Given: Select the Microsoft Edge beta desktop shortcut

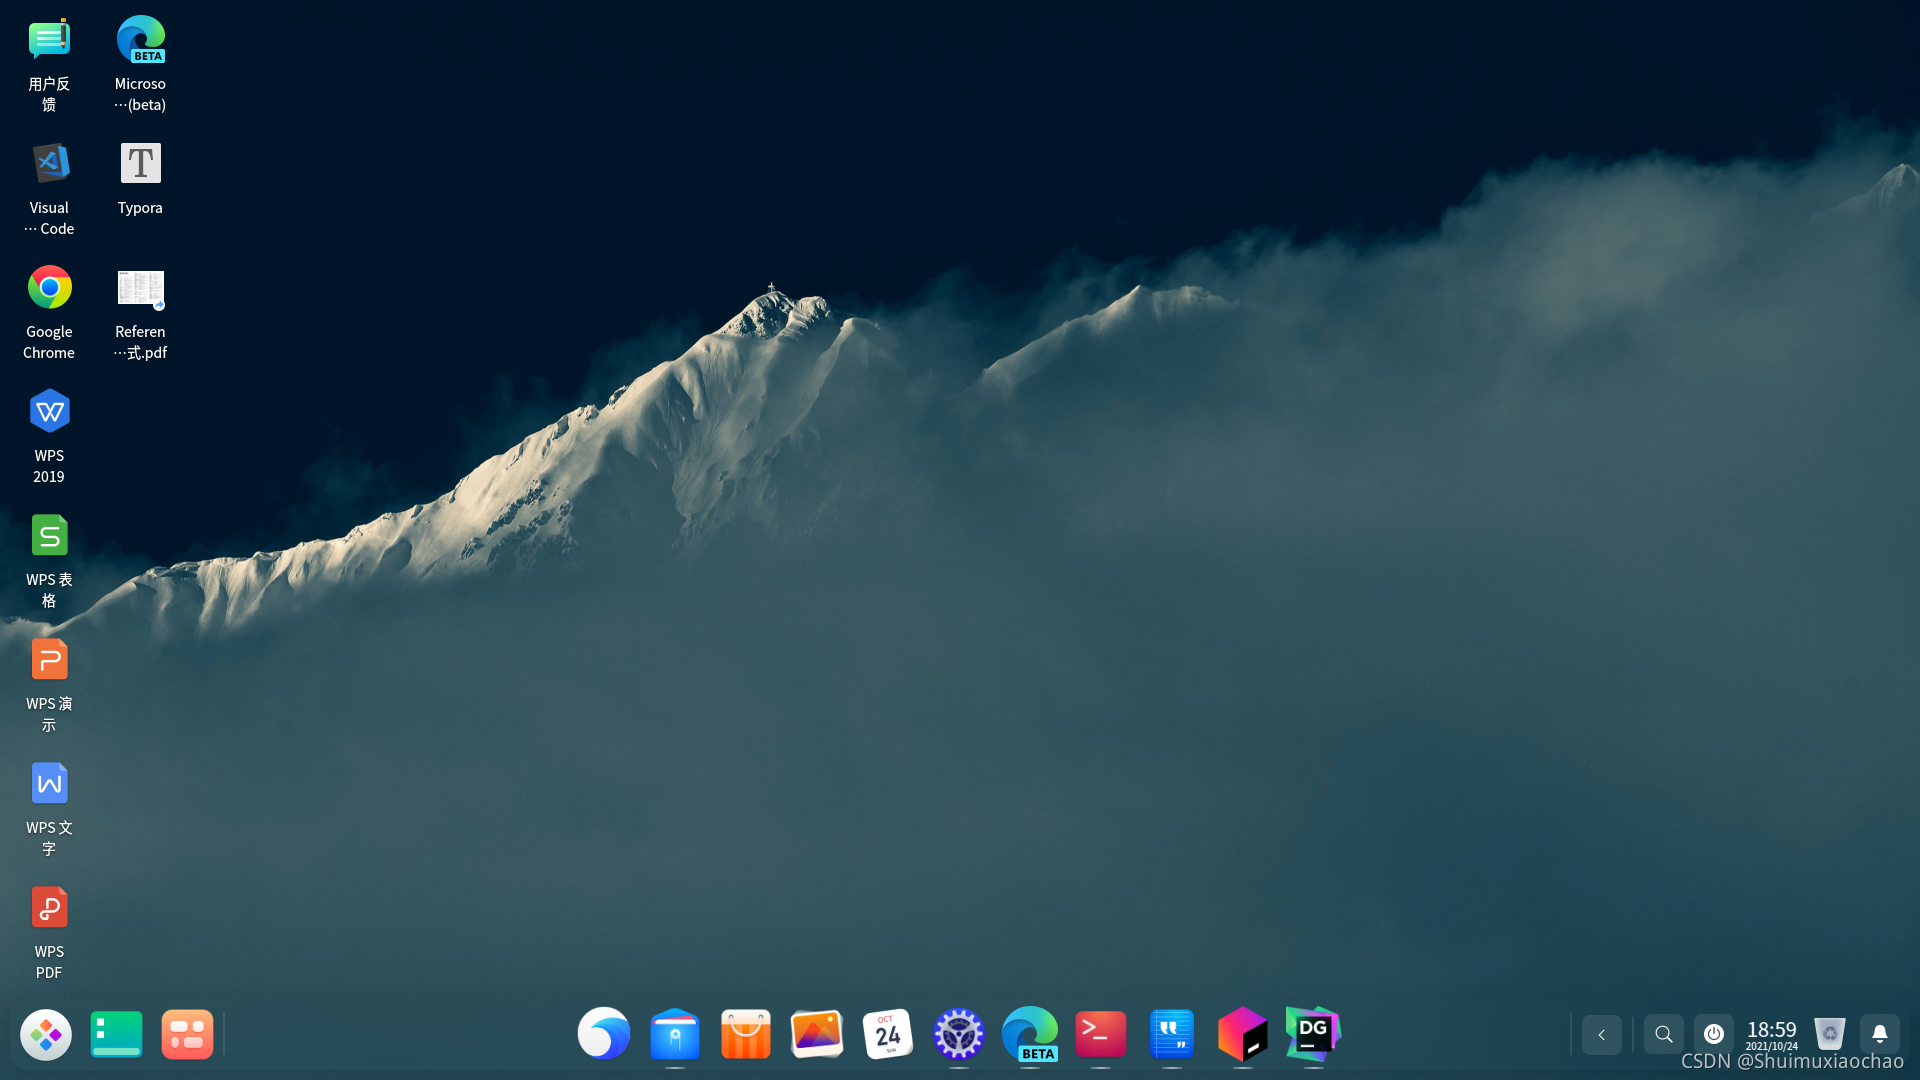Looking at the screenshot, I should (x=140, y=64).
